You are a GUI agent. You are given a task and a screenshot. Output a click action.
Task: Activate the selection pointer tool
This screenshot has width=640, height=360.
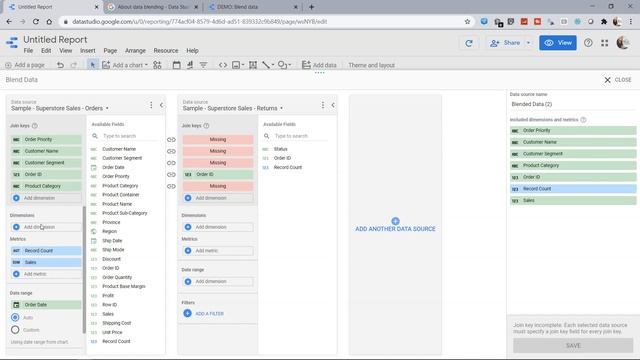93,65
